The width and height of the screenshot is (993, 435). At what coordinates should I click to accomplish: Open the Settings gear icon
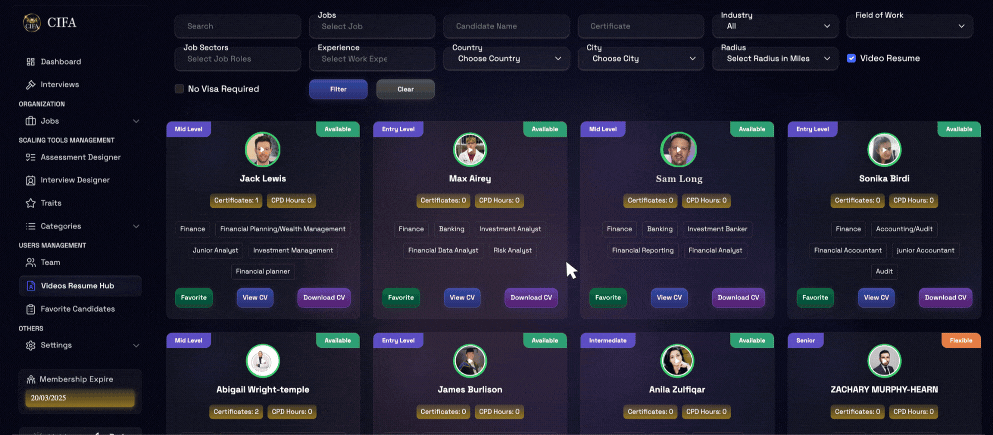point(30,345)
